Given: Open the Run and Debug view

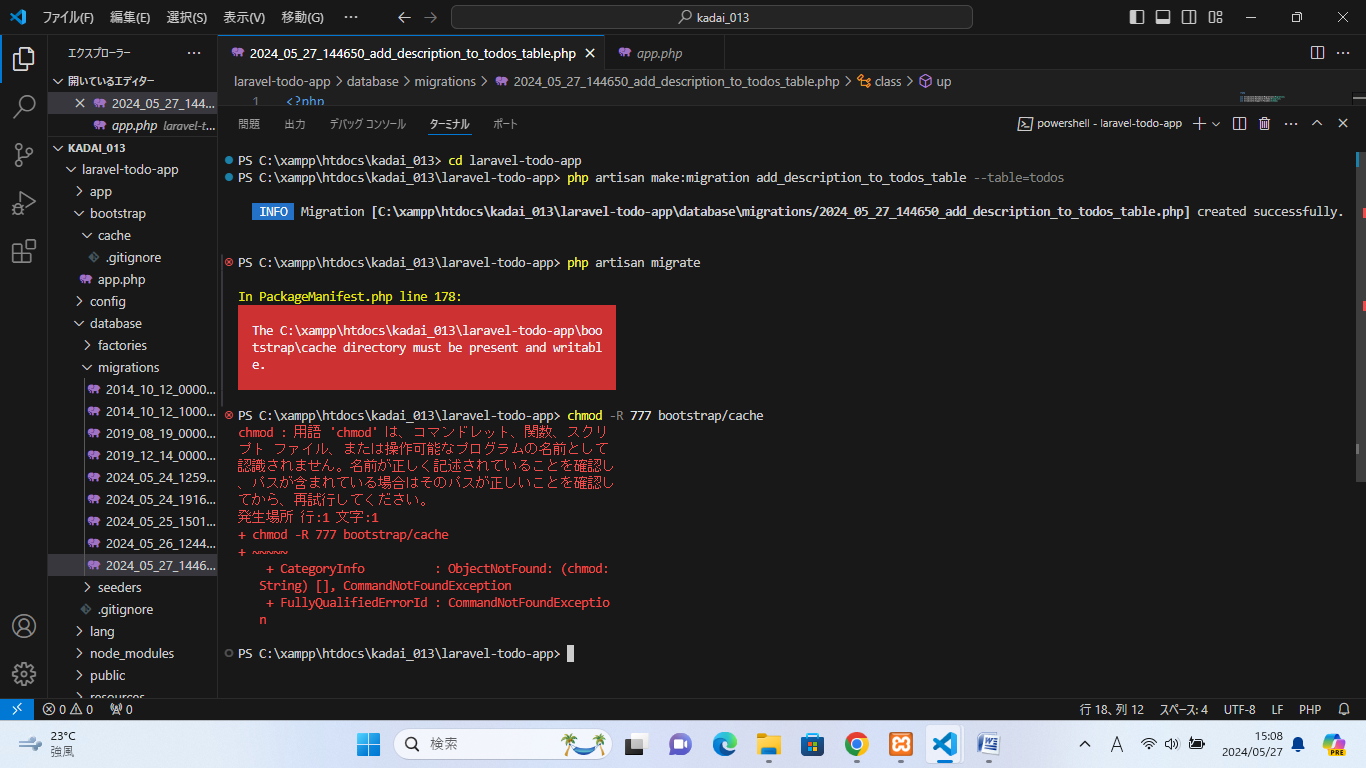Looking at the screenshot, I should 23,203.
